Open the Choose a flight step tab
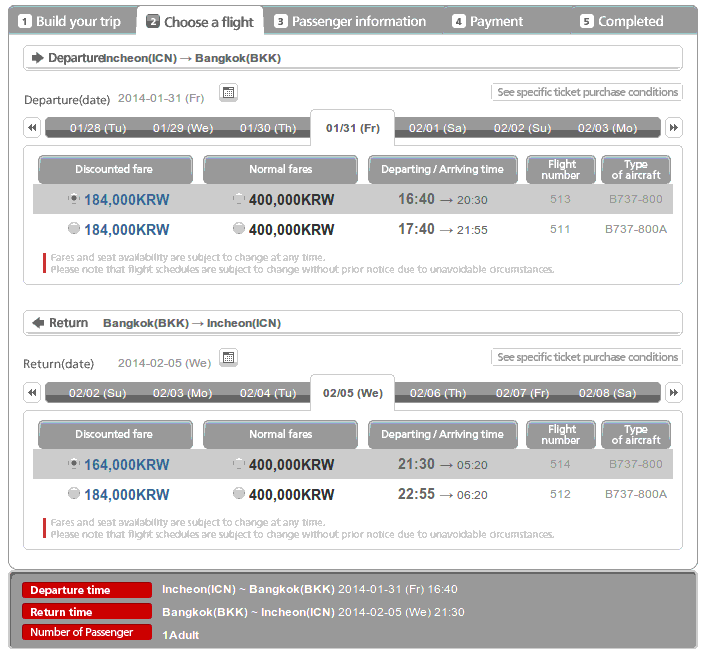Viewport: 703px width, 649px height. pos(200,21)
